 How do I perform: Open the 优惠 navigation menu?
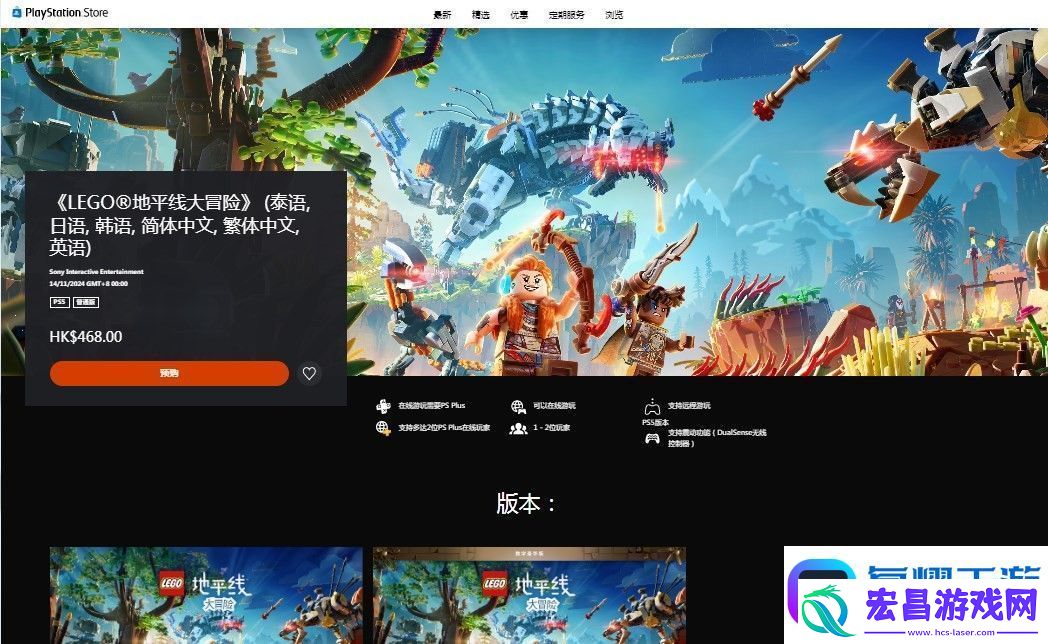coord(519,15)
